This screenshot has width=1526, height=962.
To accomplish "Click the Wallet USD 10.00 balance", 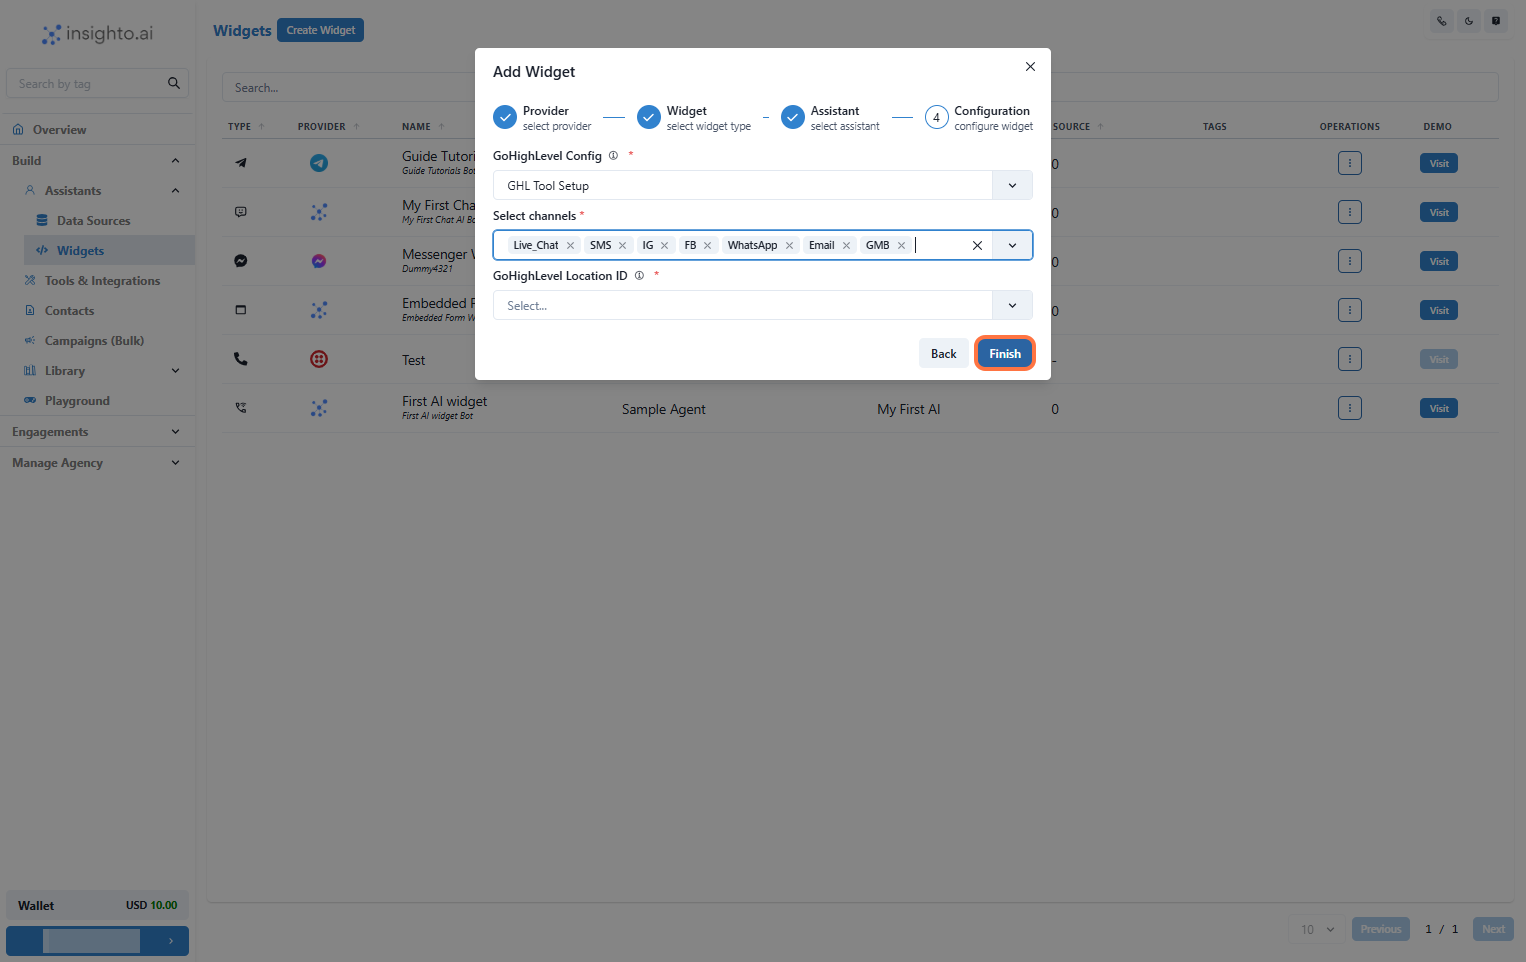I will click(97, 905).
